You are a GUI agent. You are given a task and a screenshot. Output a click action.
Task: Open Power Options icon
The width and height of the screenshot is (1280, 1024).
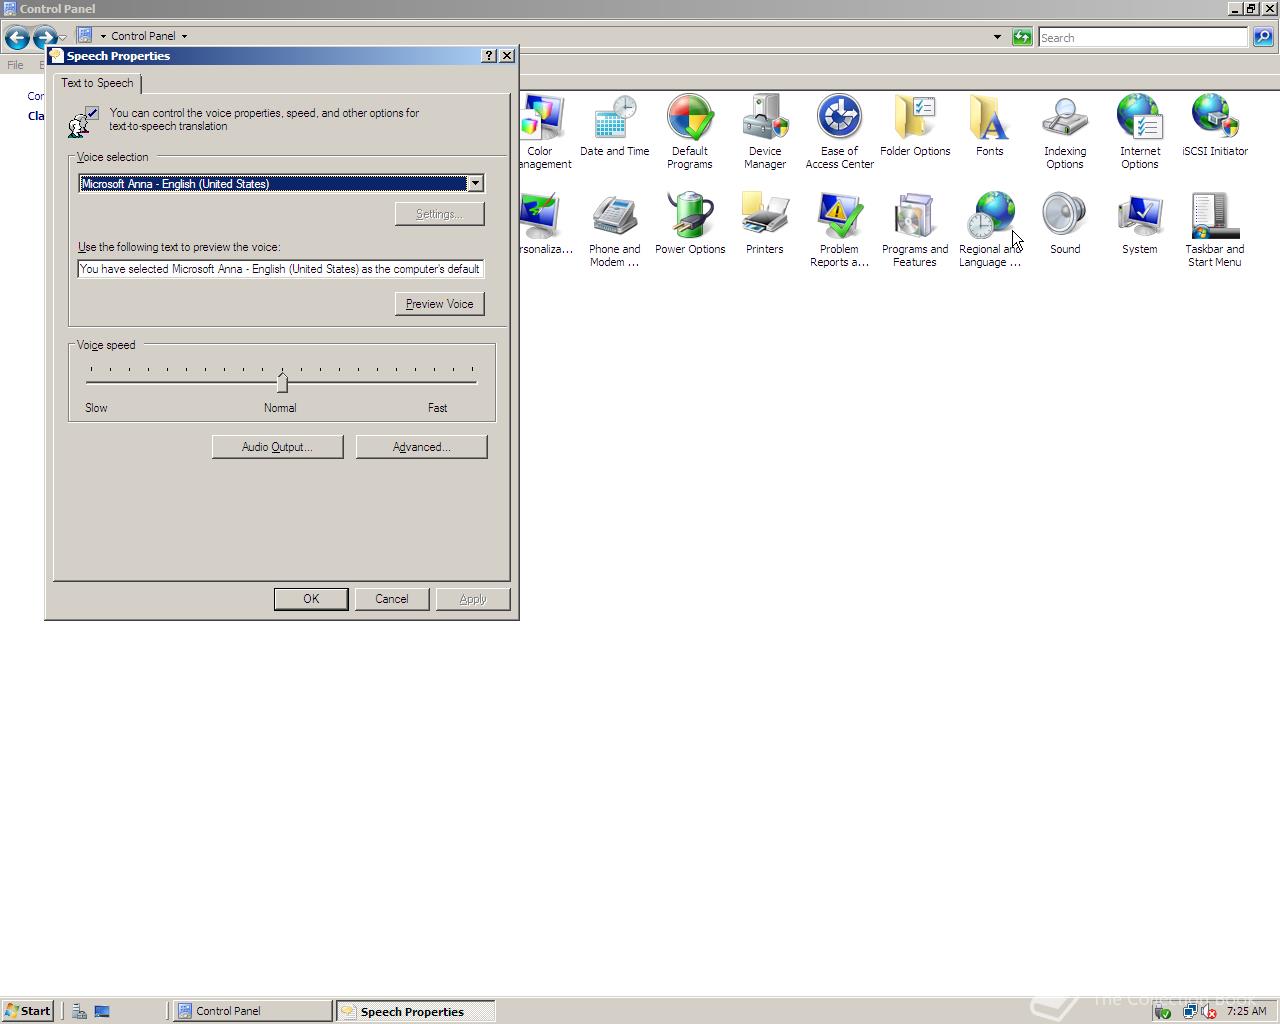point(690,224)
